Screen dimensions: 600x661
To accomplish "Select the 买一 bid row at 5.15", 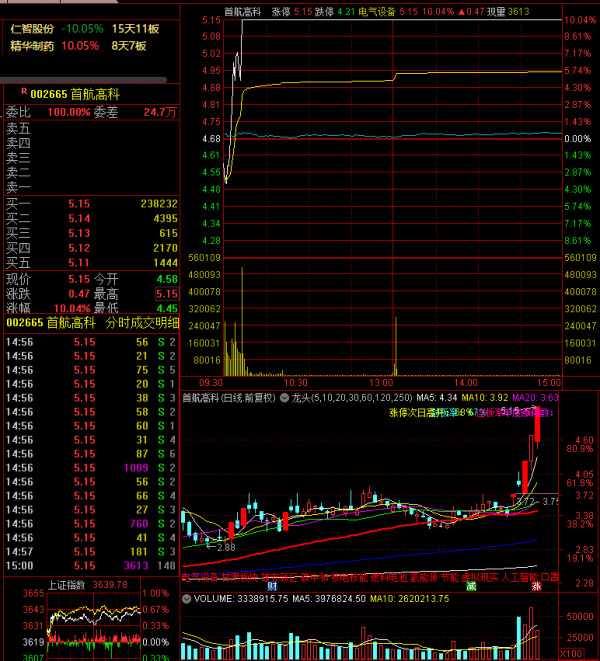I will (x=90, y=203).
